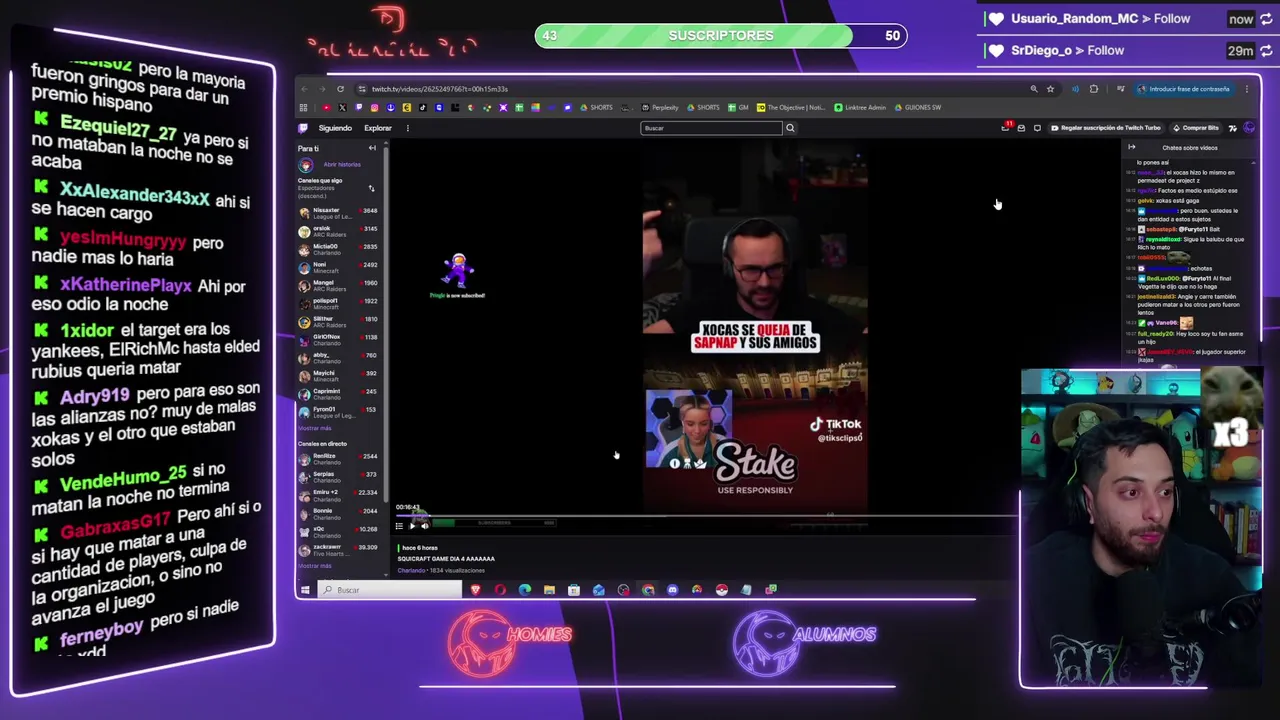Open Mangel channel in sidebar

tap(339, 285)
